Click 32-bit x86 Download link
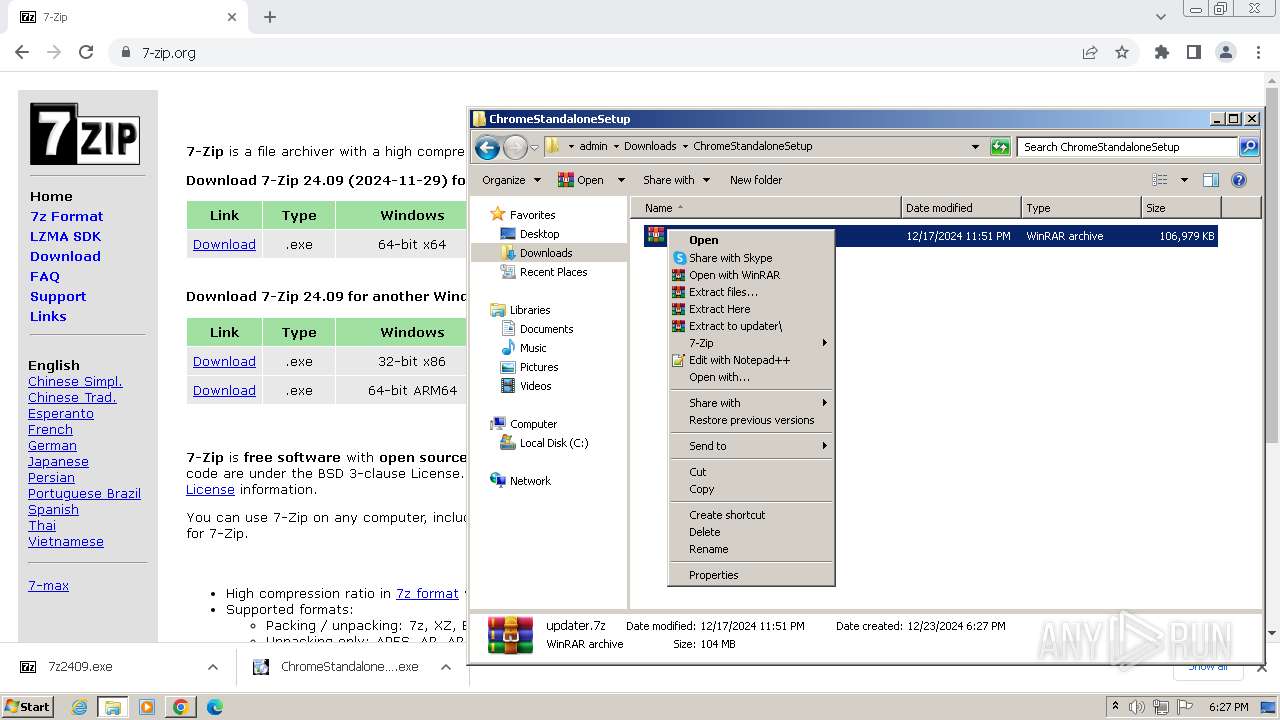Screen dimensions: 1280x720 tap(224, 361)
